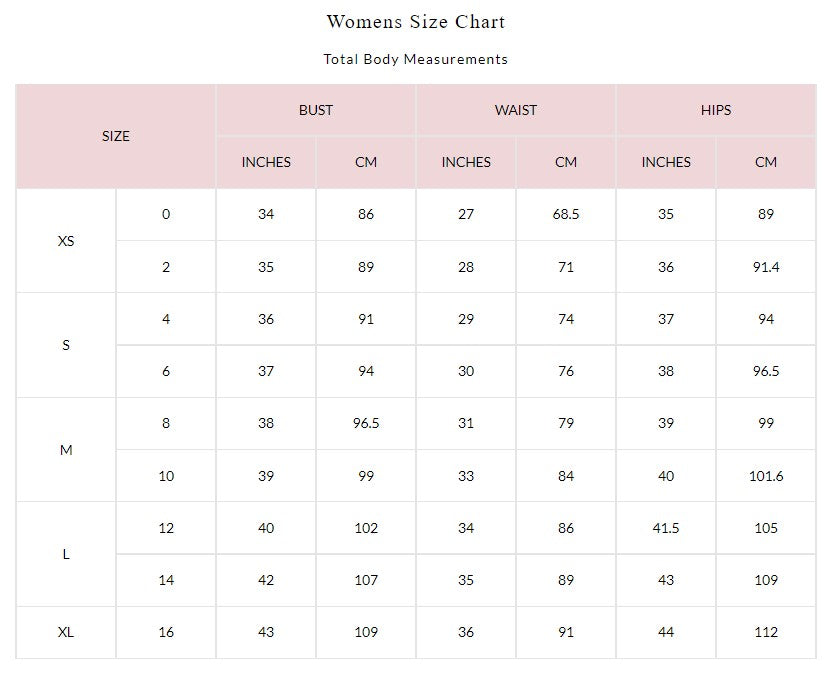Click the XS size label
The width and height of the screenshot is (832, 682).
(x=66, y=241)
